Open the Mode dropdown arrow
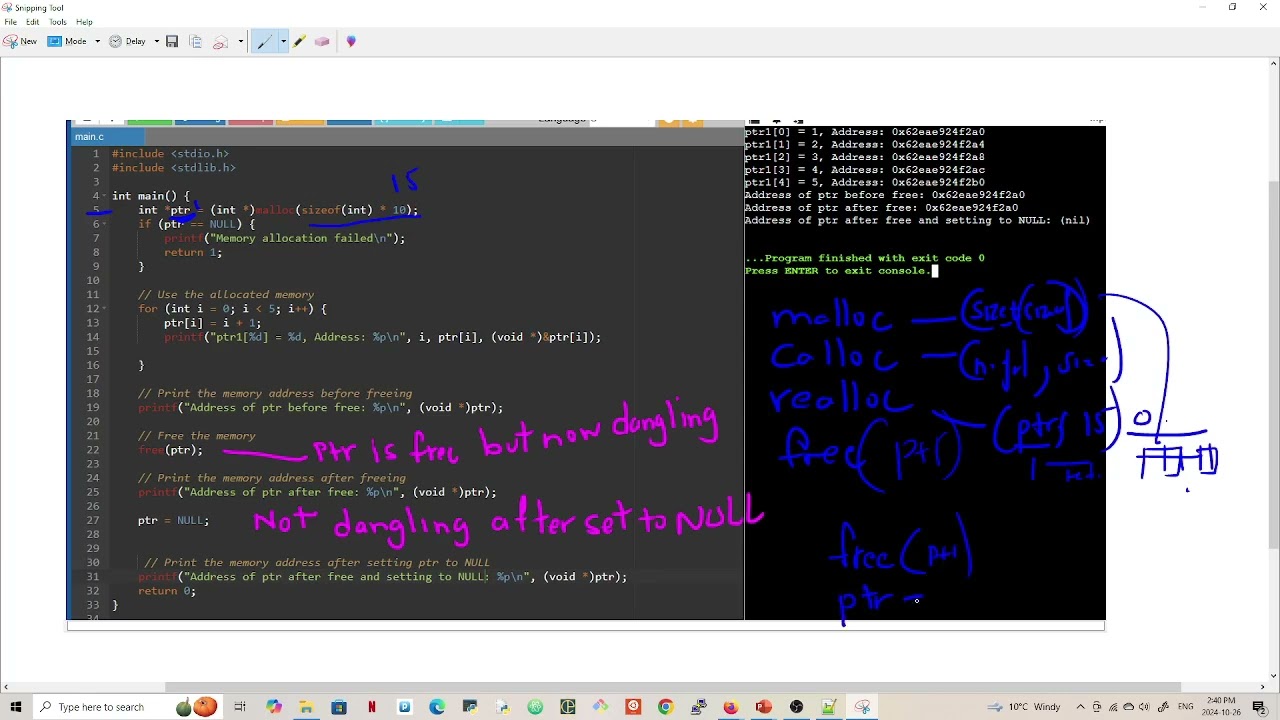Viewport: 1280px width, 720px height. pos(97,41)
